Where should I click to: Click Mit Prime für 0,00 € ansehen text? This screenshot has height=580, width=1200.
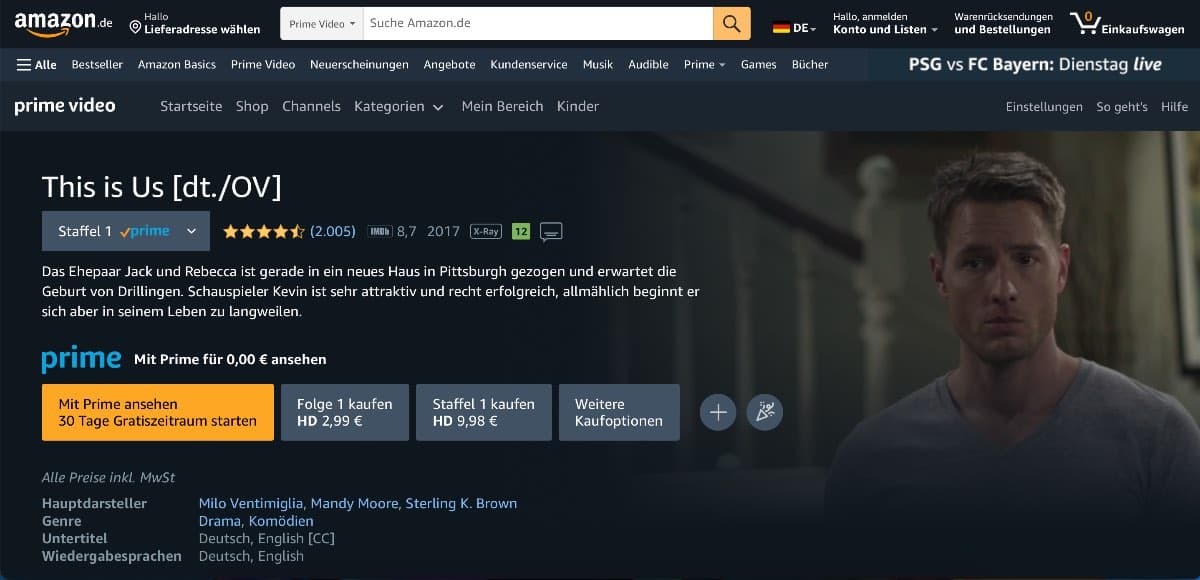[x=230, y=359]
